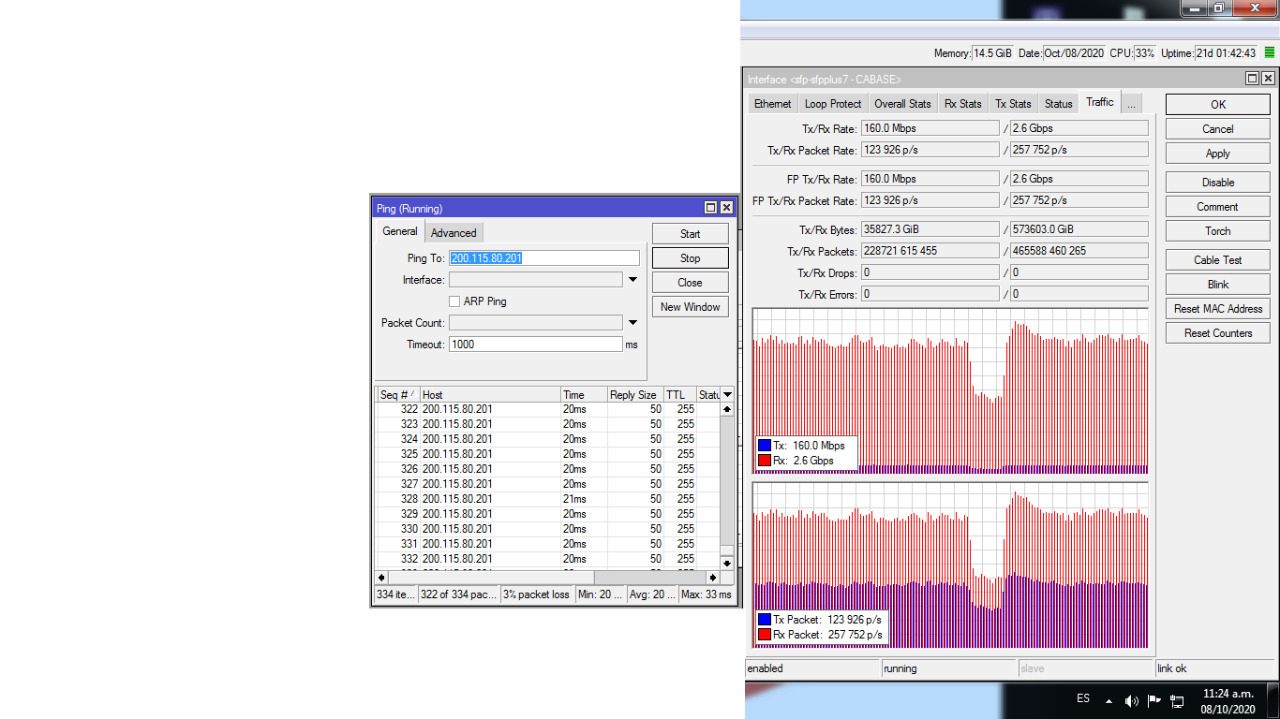Show more tabs via the ellipsis tab
1280x719 pixels.
coord(1131,104)
